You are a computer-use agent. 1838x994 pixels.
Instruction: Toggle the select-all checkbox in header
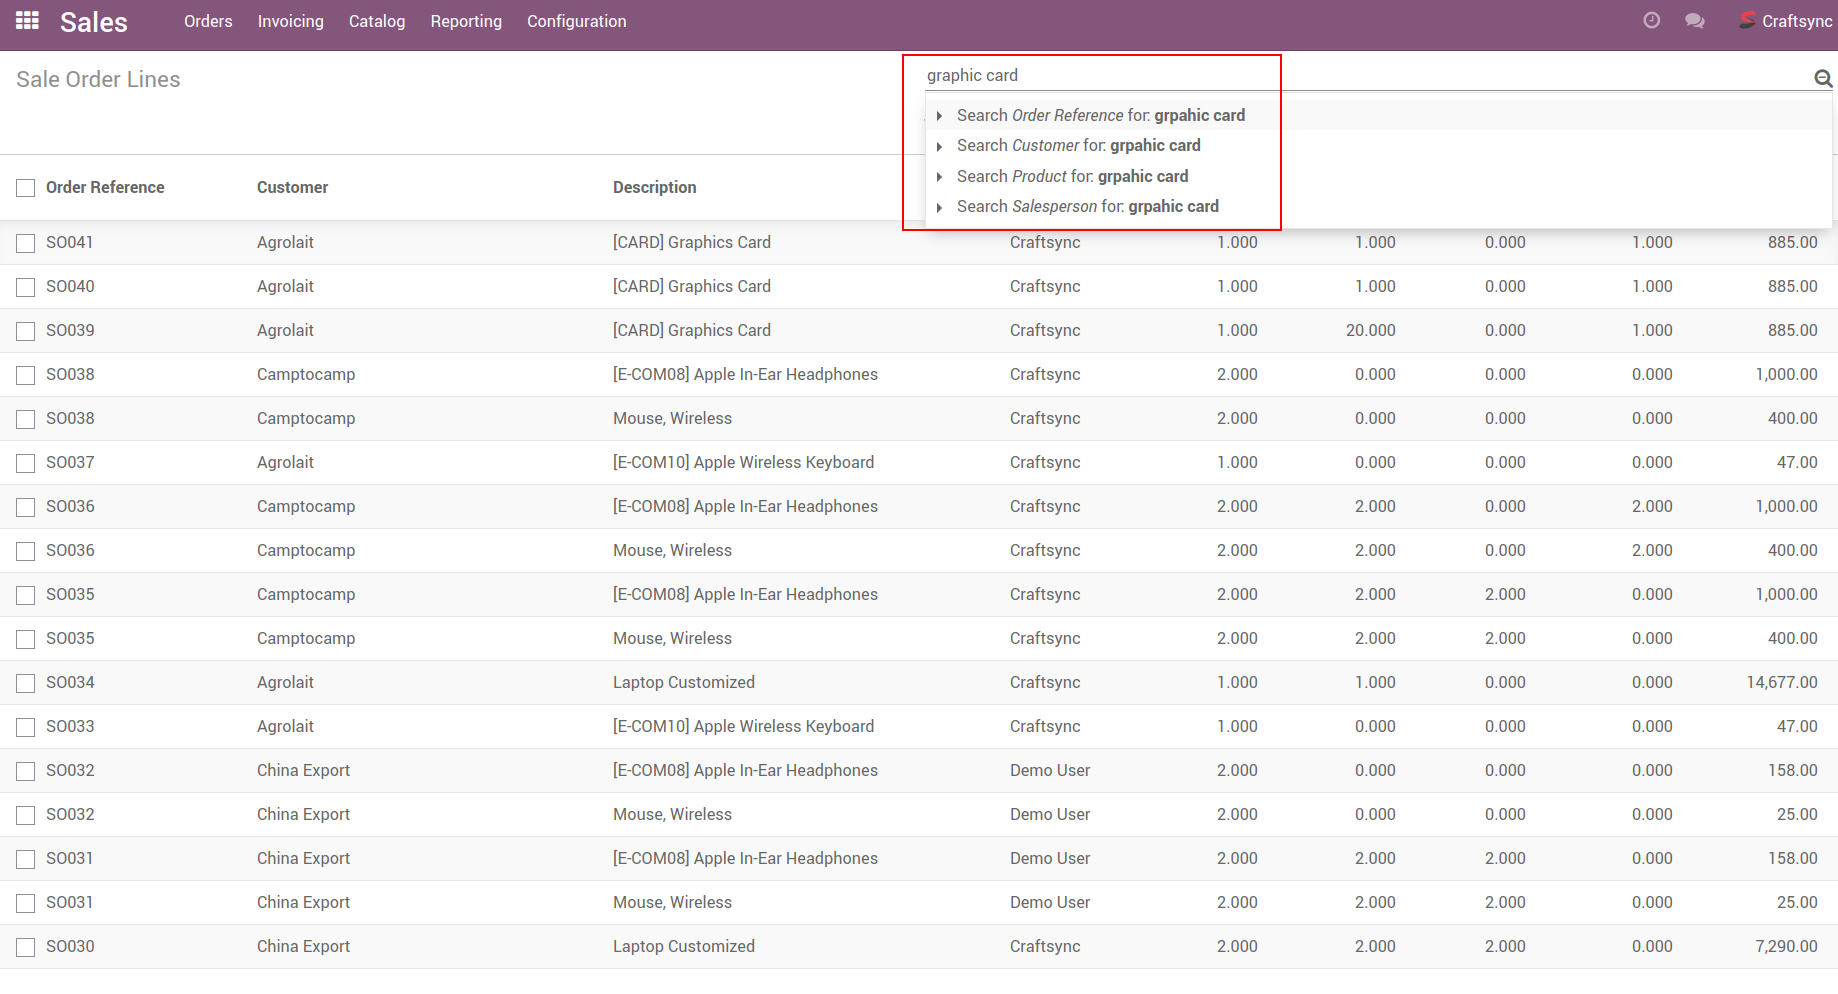click(26, 188)
